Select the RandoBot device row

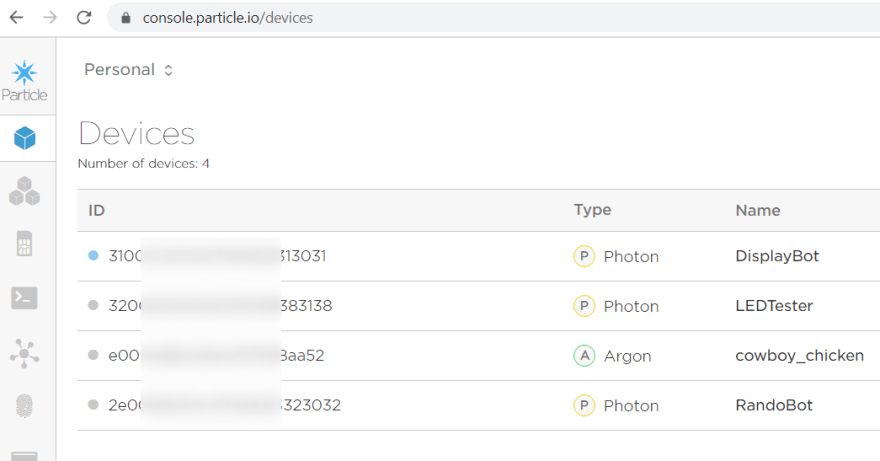pyautogui.click(x=479, y=405)
